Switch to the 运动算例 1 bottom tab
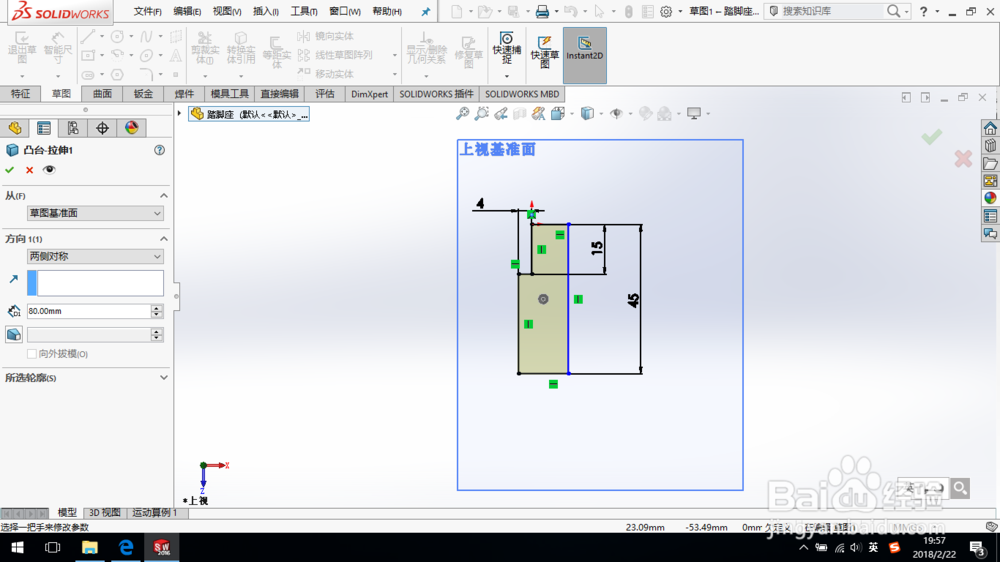1000x562 pixels. tap(154, 512)
